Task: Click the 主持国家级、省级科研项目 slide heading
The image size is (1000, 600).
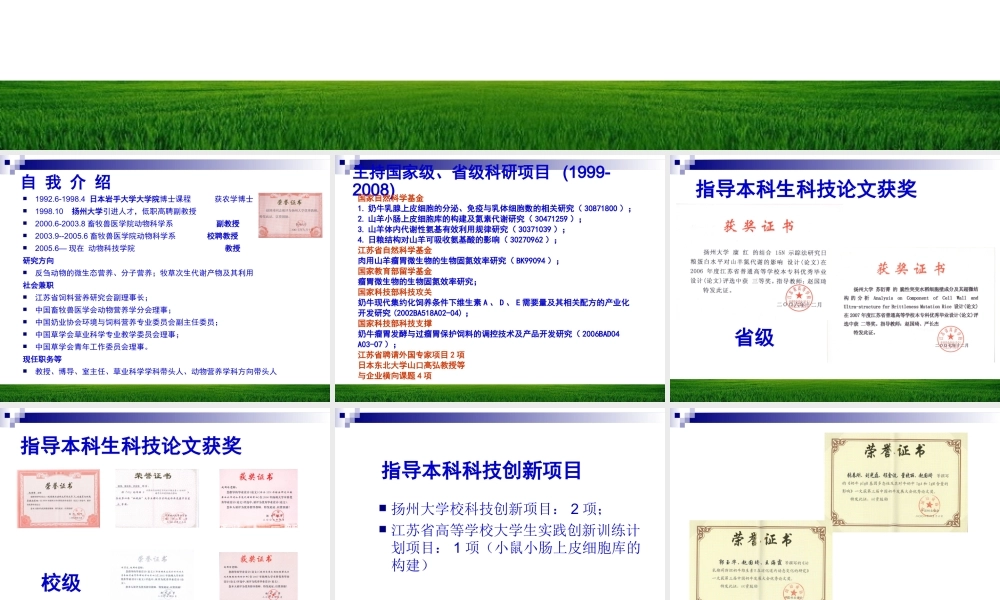Action: click(482, 180)
